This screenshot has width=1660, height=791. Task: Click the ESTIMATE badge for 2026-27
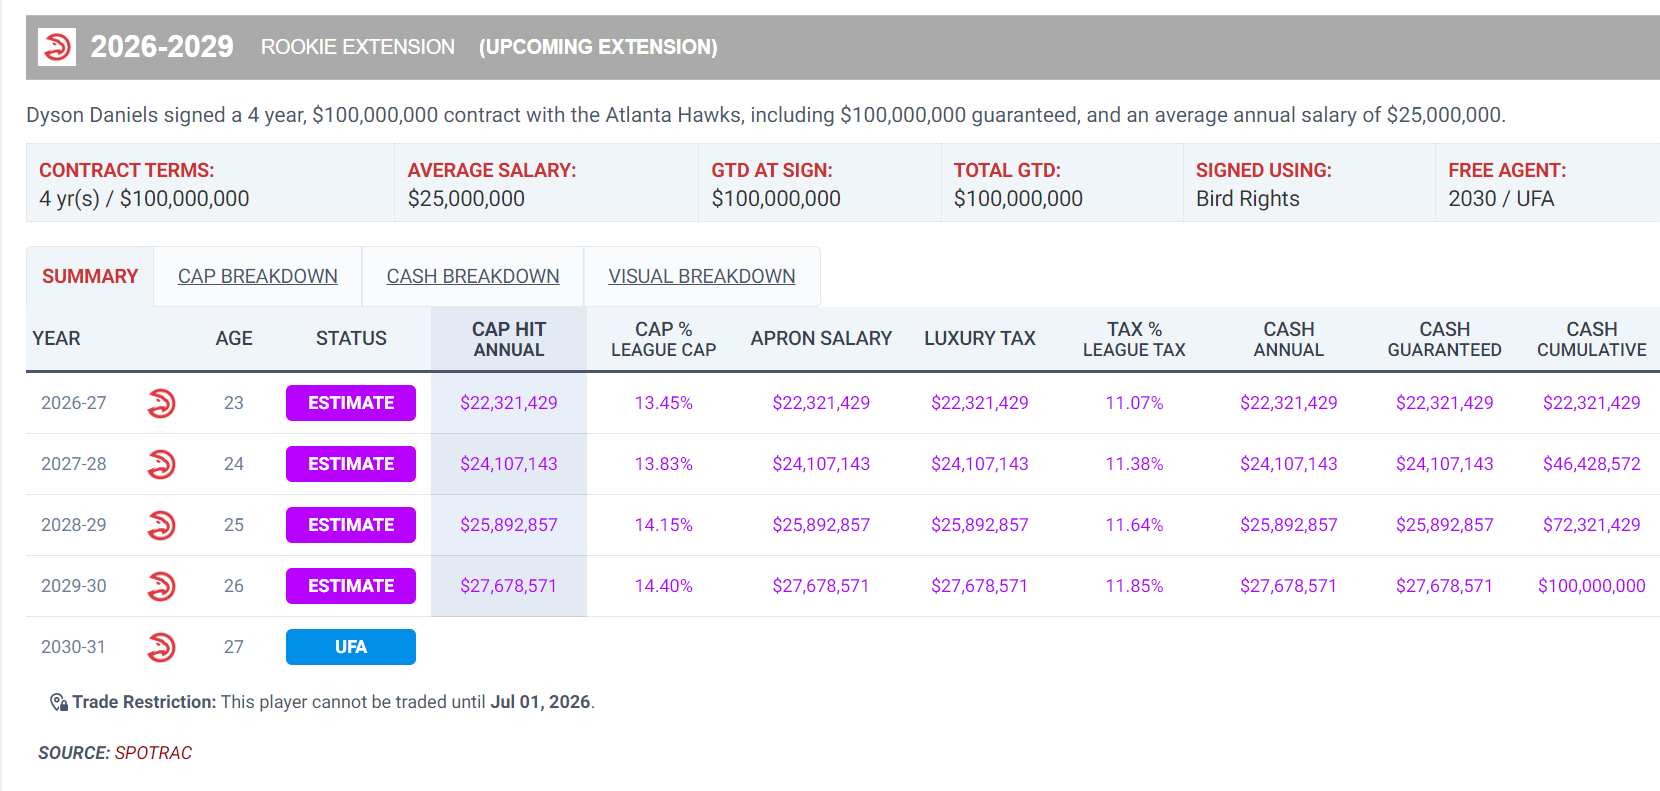(x=350, y=403)
